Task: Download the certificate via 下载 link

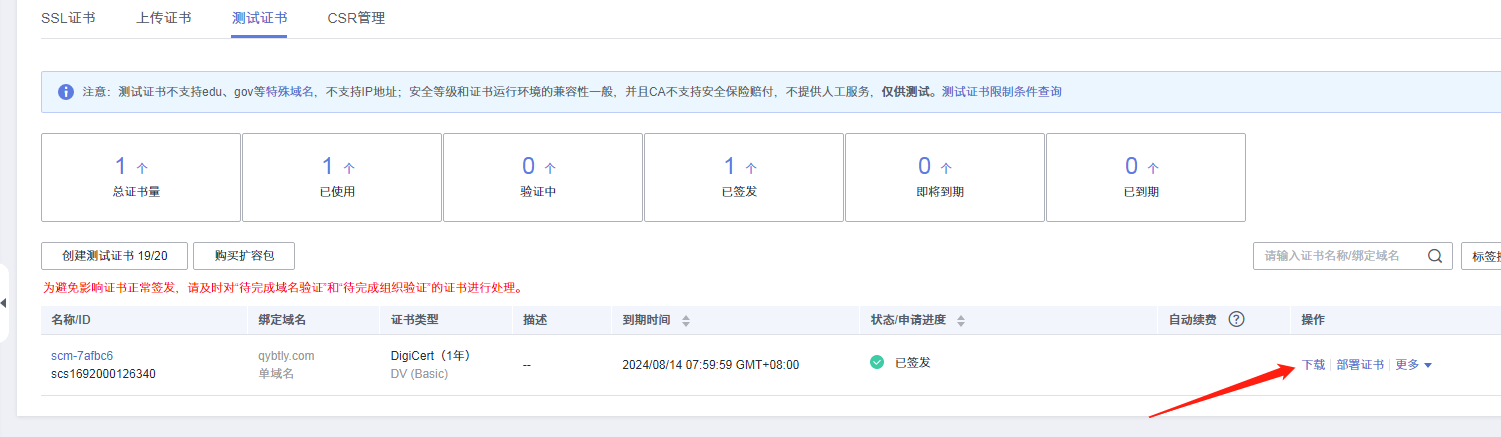Action: pos(1313,365)
